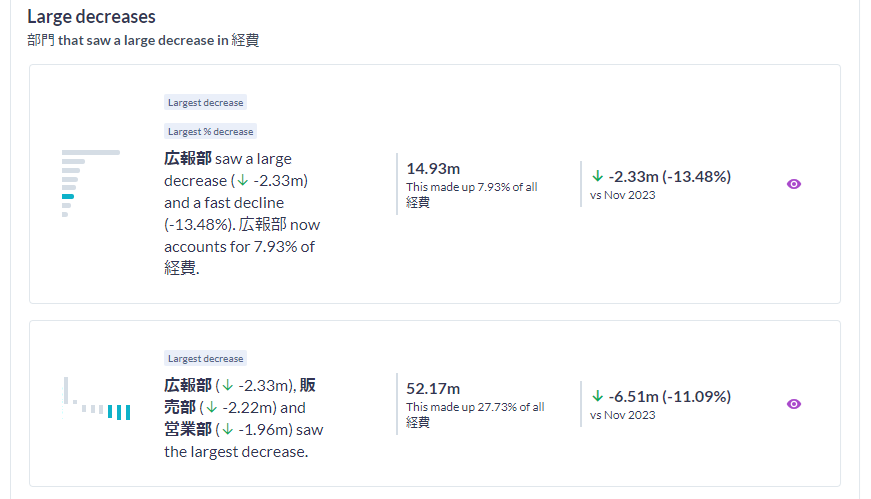Click the 'Large decreases' heading
Image resolution: width=871 pixels, height=499 pixels.
(91, 17)
